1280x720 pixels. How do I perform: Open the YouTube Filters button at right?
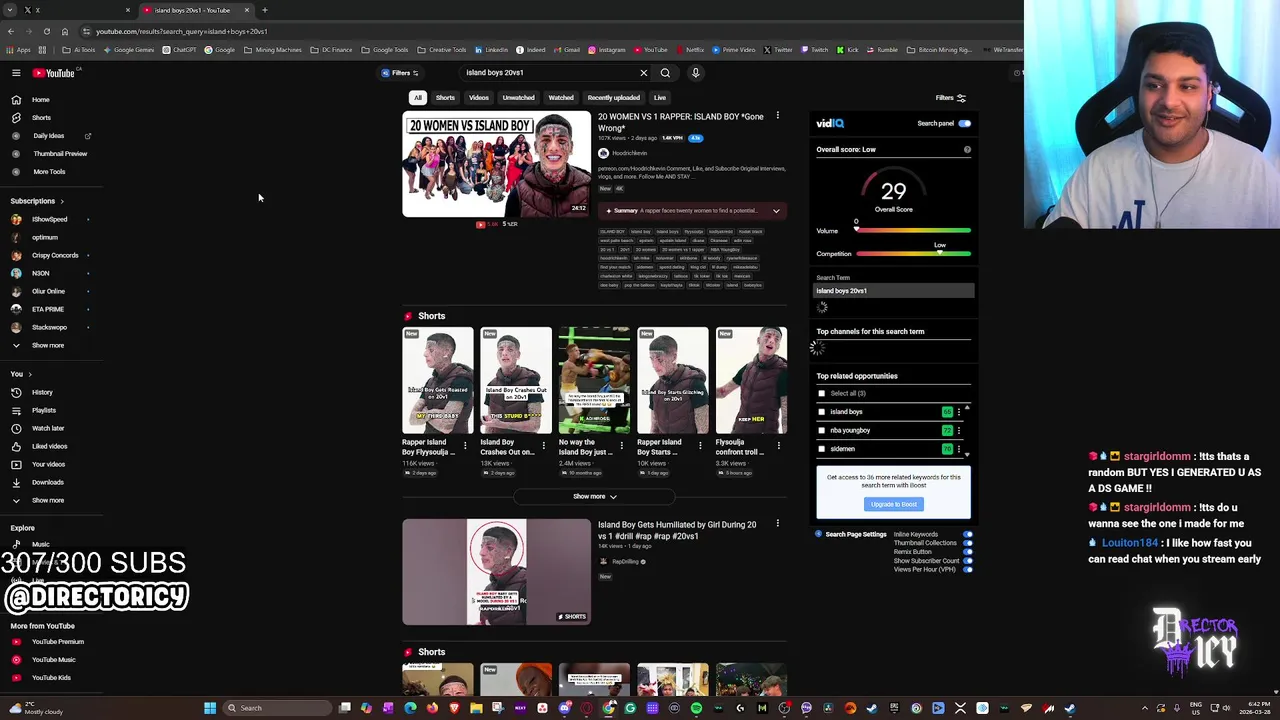[950, 98]
